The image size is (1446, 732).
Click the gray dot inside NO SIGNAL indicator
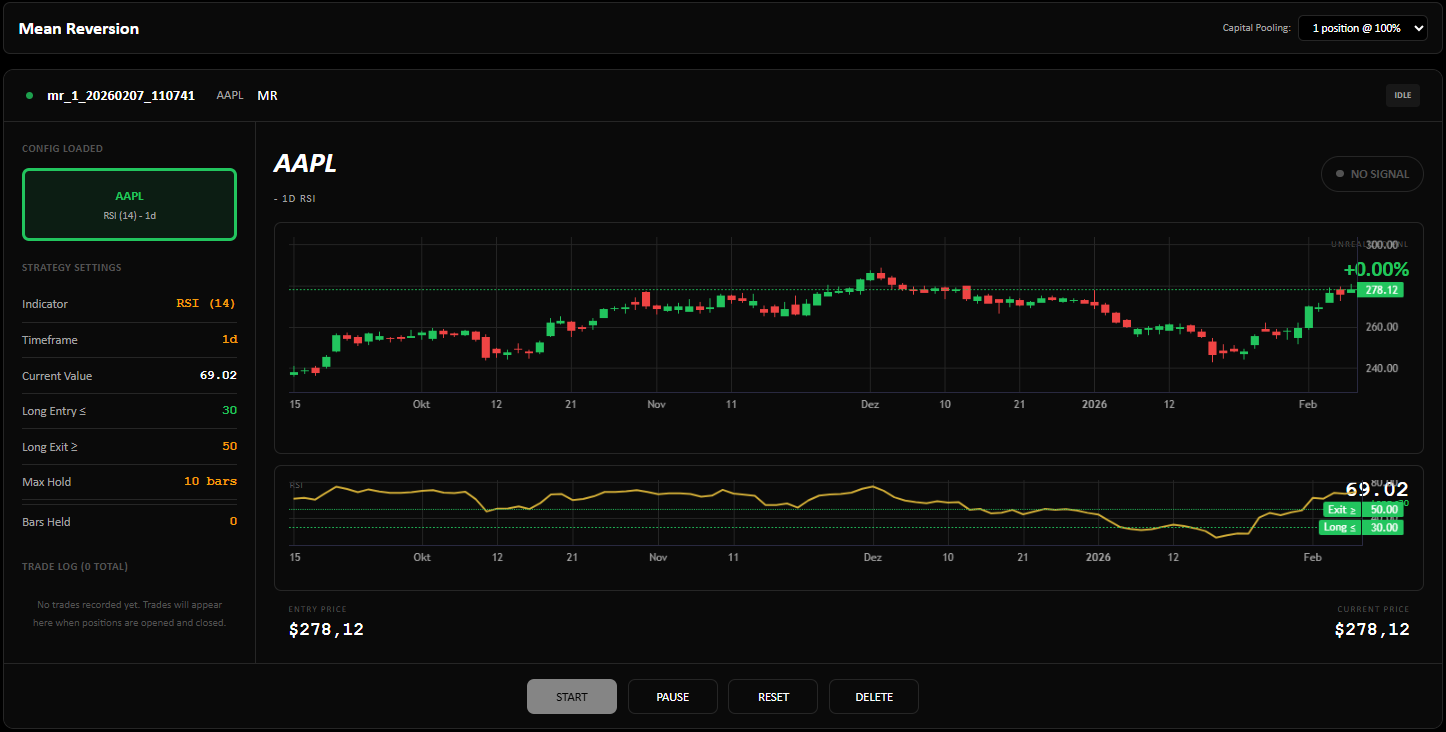[1339, 173]
